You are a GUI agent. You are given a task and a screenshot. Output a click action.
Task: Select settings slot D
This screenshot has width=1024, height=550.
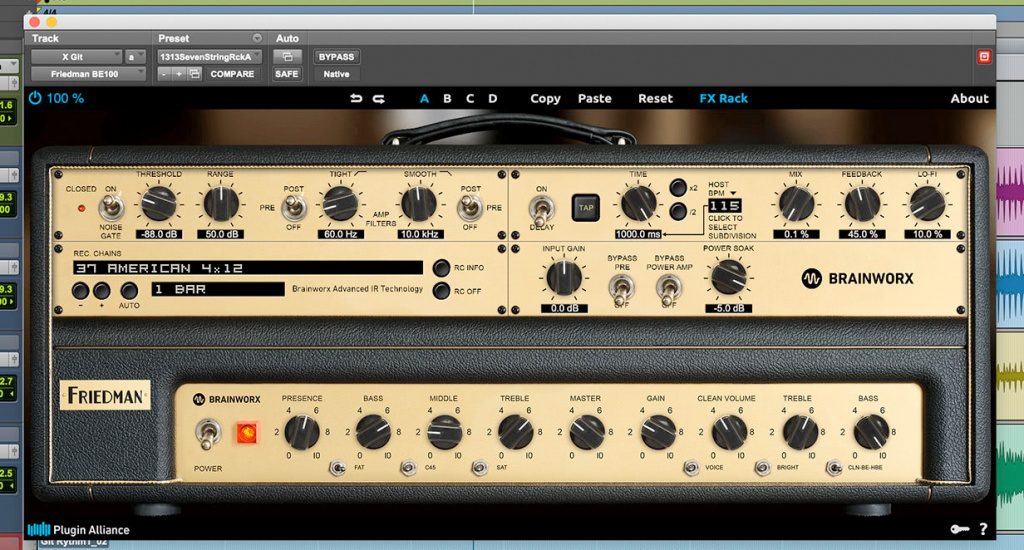pos(492,99)
